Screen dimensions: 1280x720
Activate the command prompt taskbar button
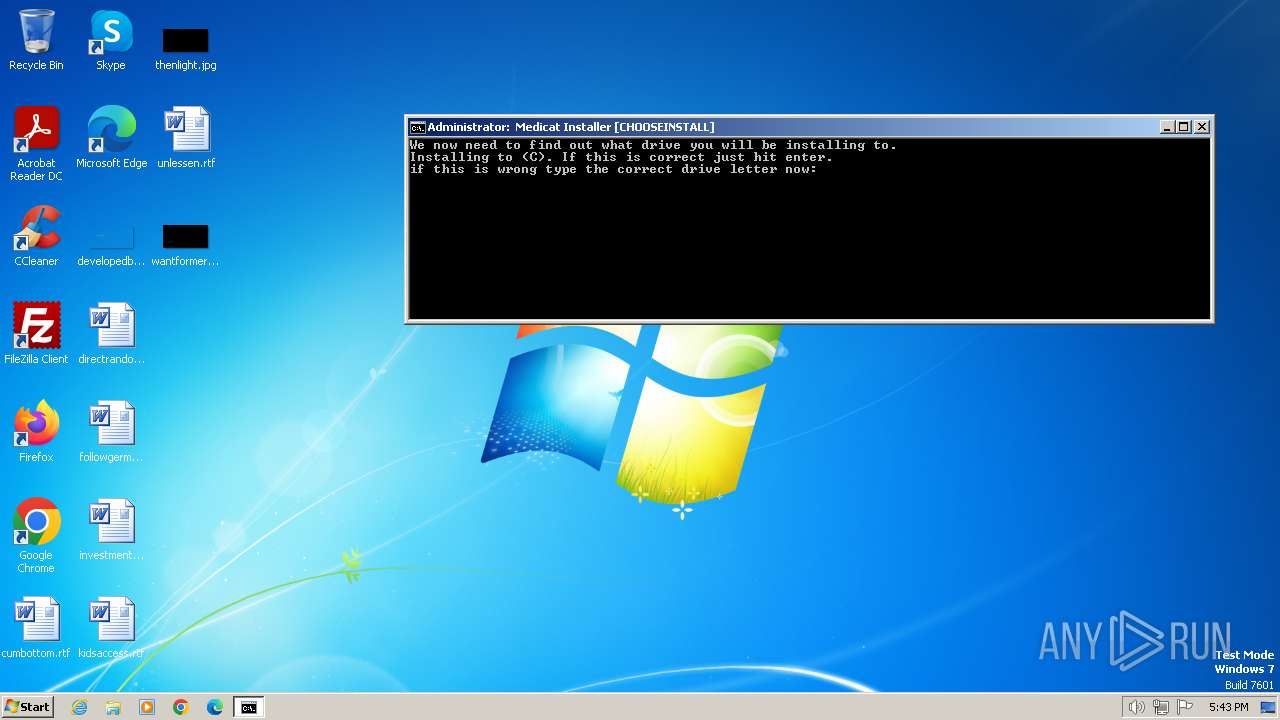[249, 707]
